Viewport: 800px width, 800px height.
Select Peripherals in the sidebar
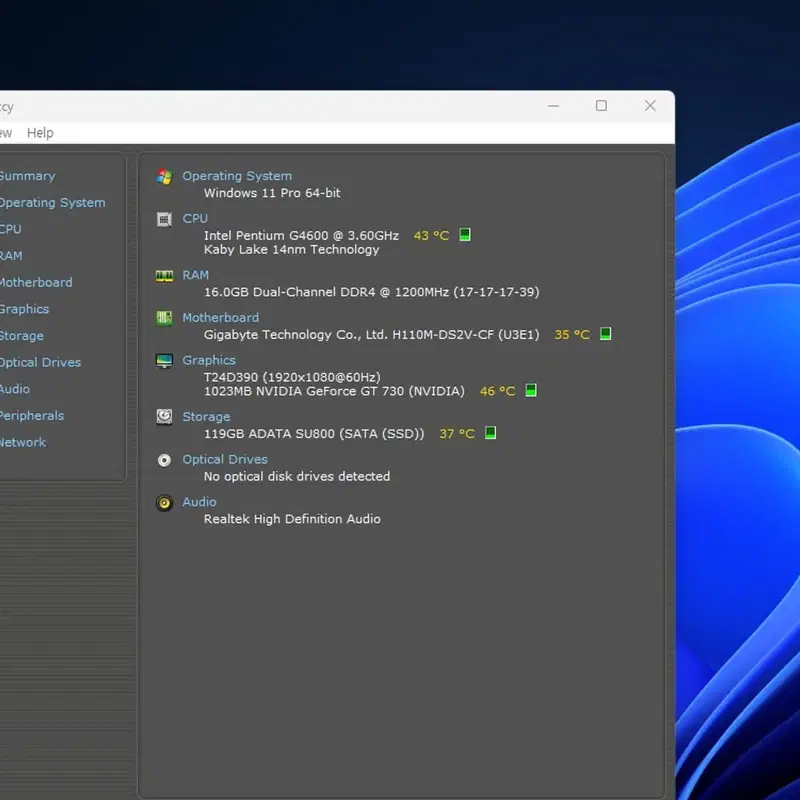click(x=32, y=415)
